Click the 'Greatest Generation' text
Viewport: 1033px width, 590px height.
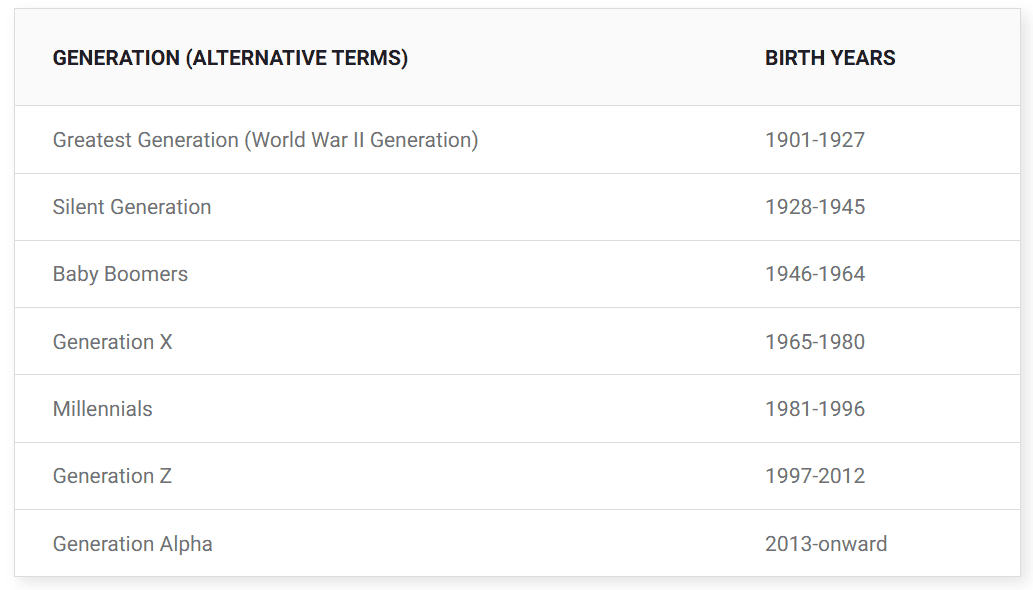tap(146, 140)
